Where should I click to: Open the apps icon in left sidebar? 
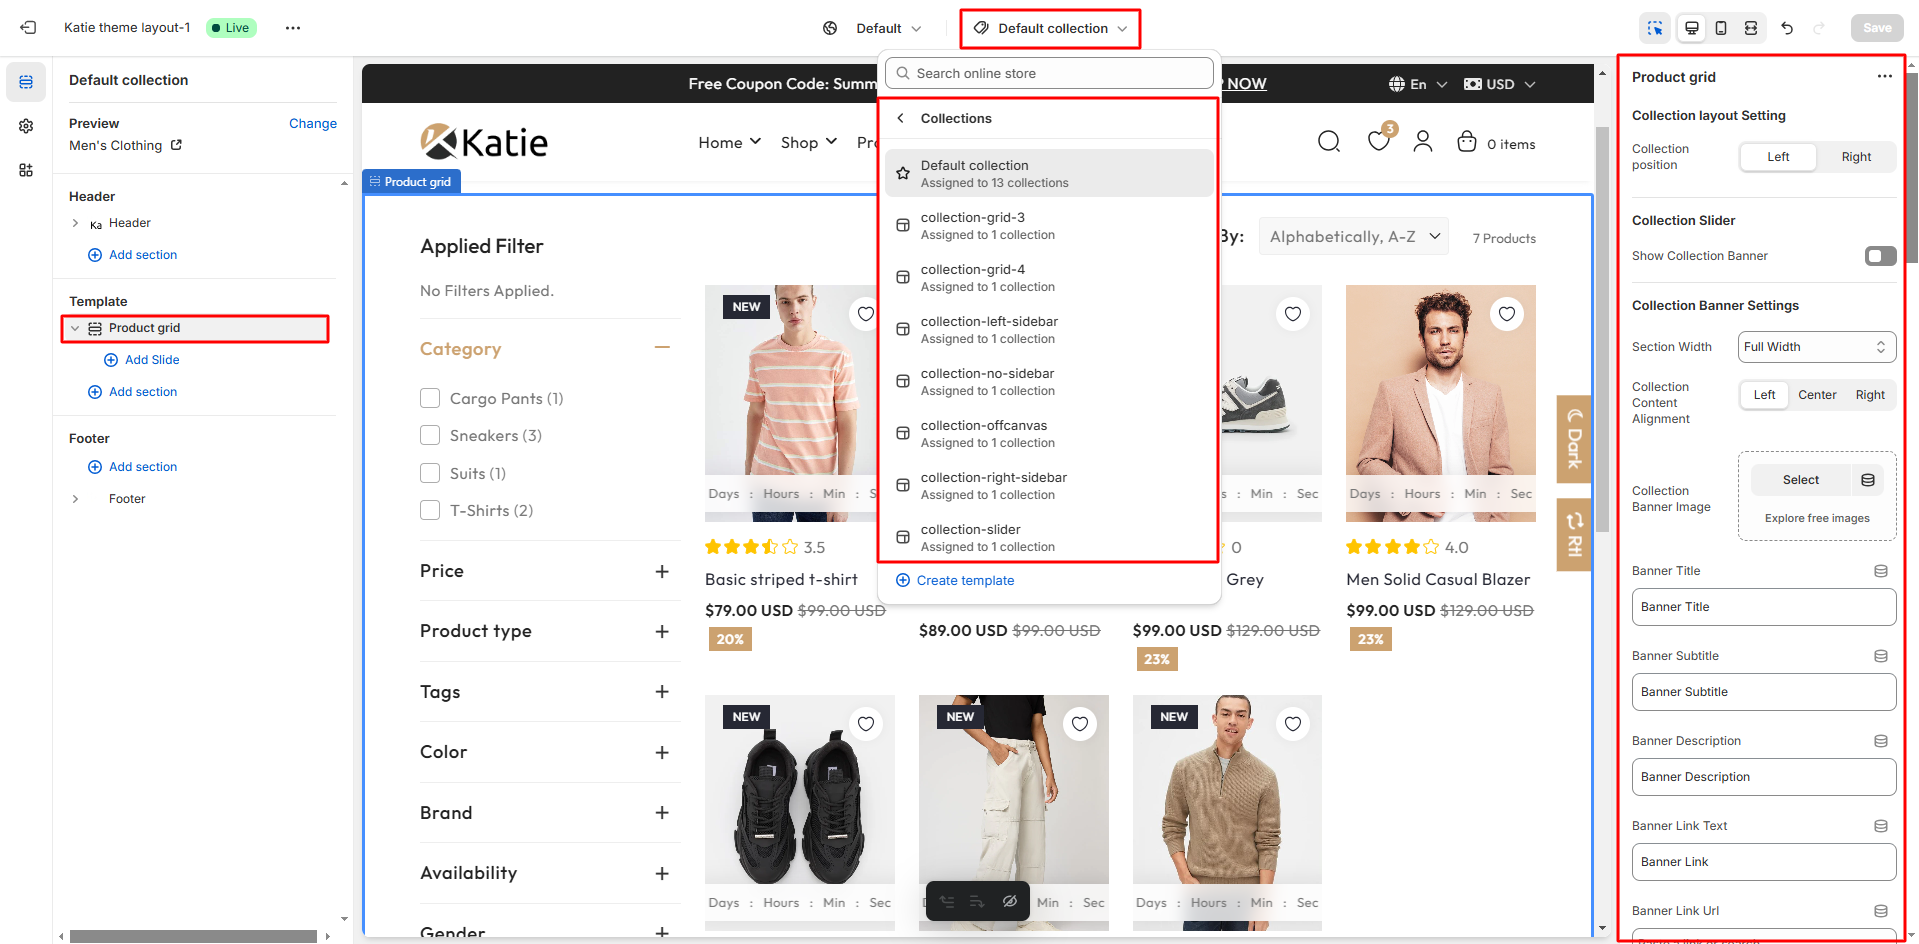click(26, 170)
